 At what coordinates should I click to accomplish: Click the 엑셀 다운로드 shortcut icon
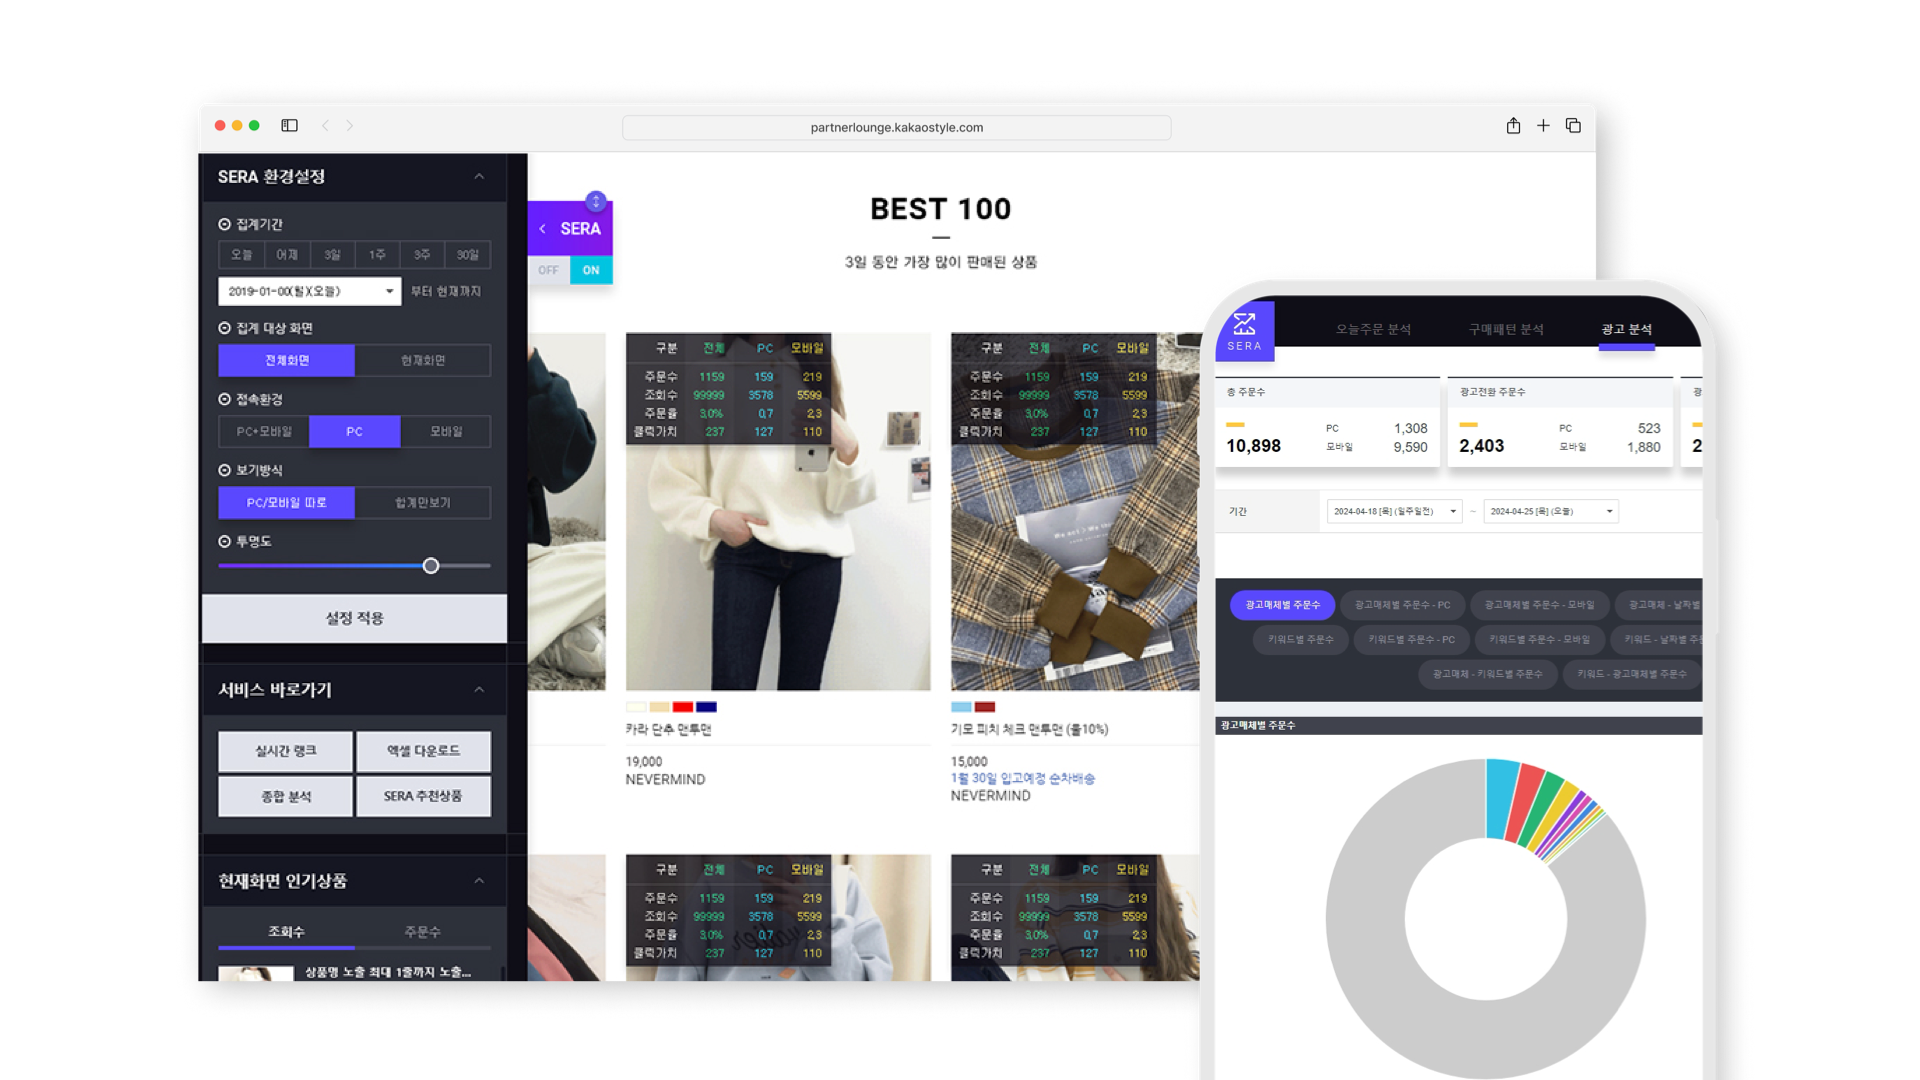[423, 750]
